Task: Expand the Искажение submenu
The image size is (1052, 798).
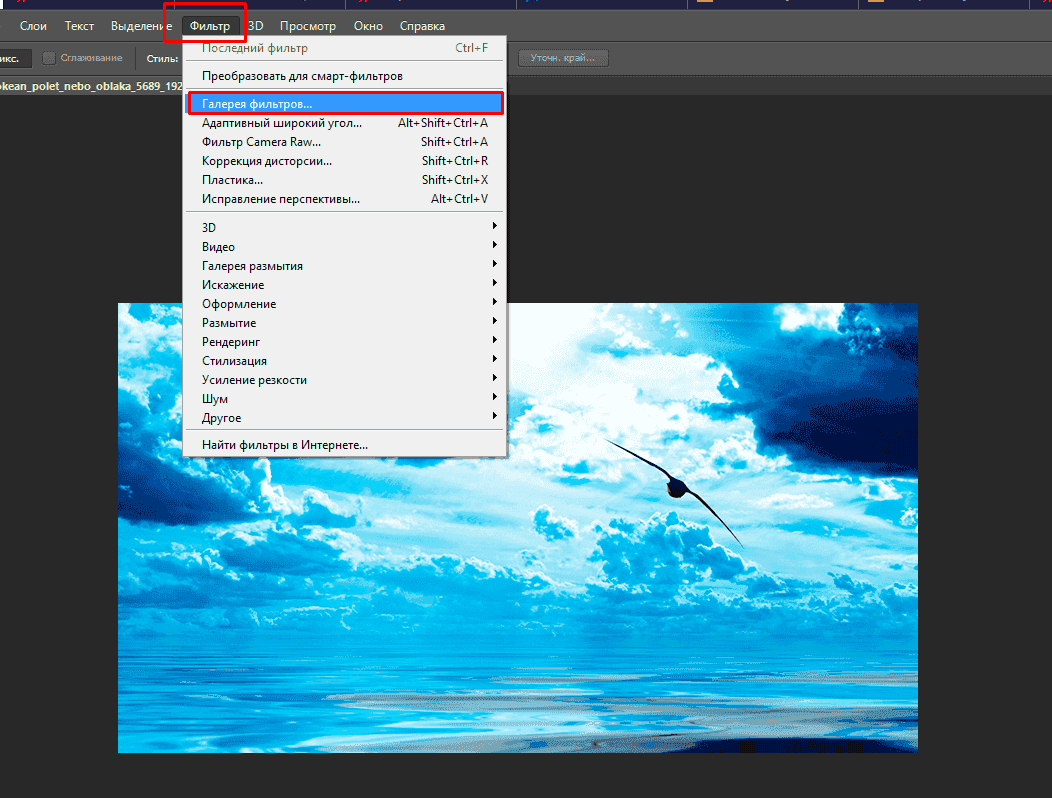Action: (233, 285)
